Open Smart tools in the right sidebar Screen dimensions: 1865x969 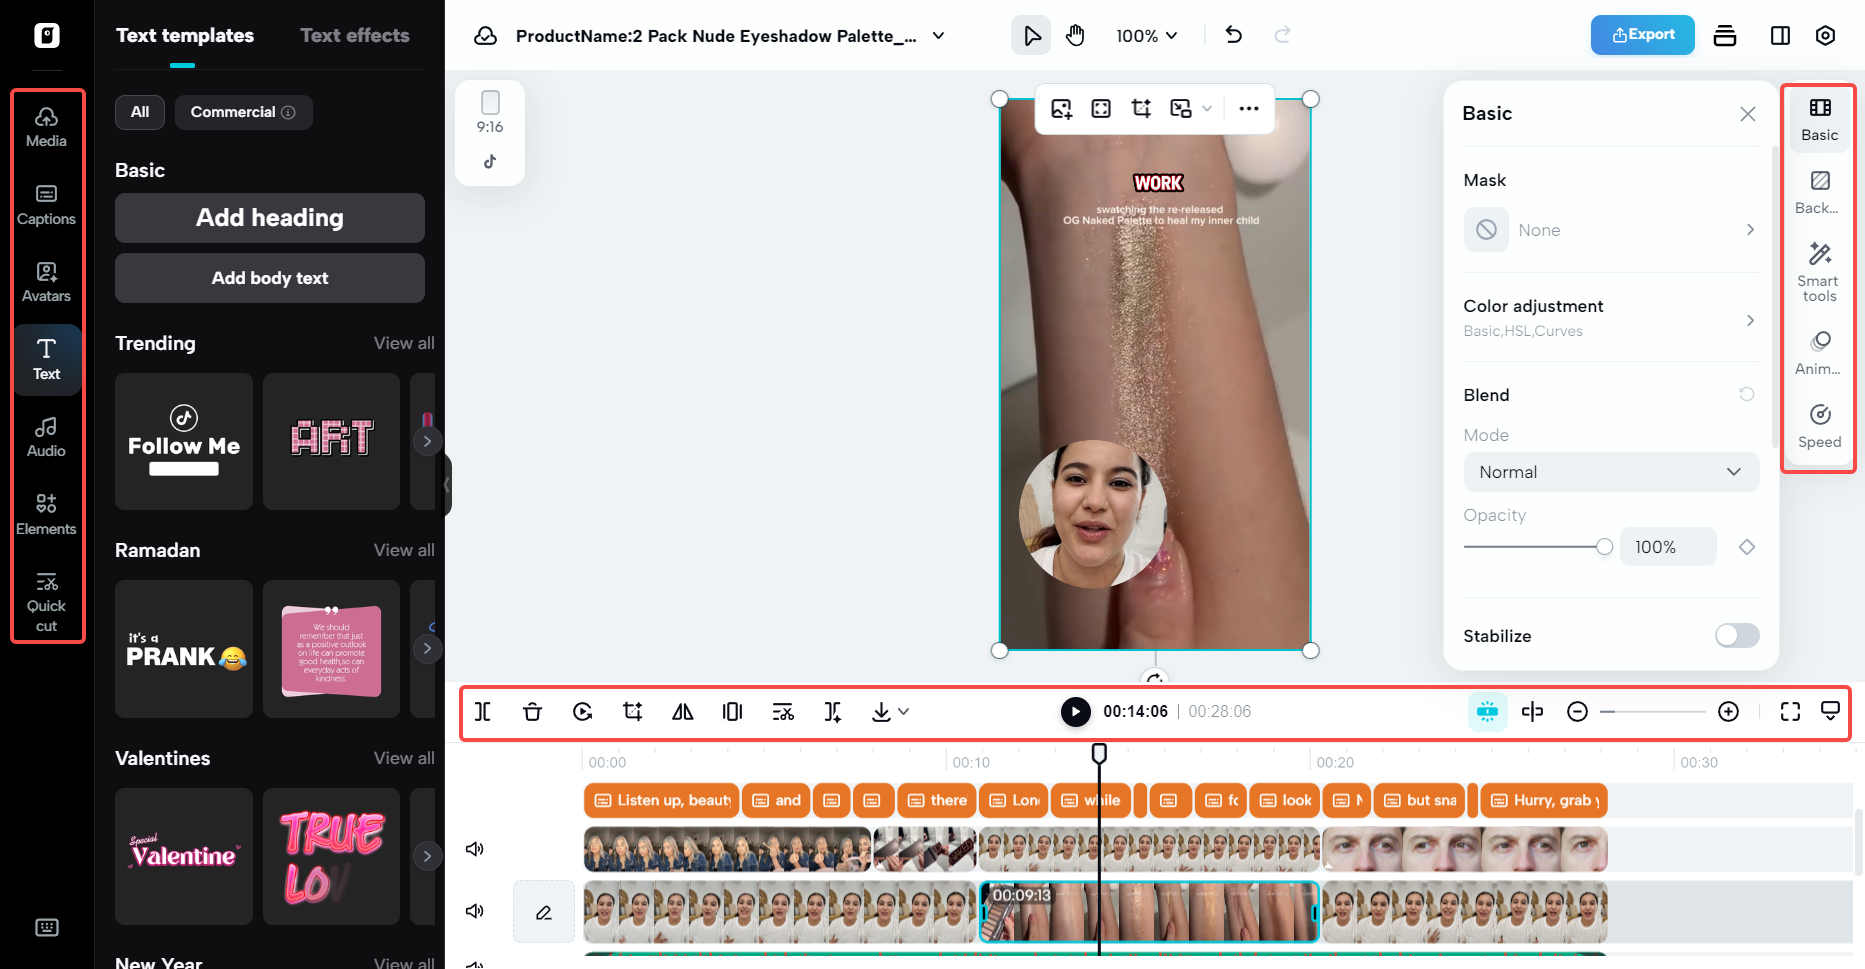[x=1818, y=268]
